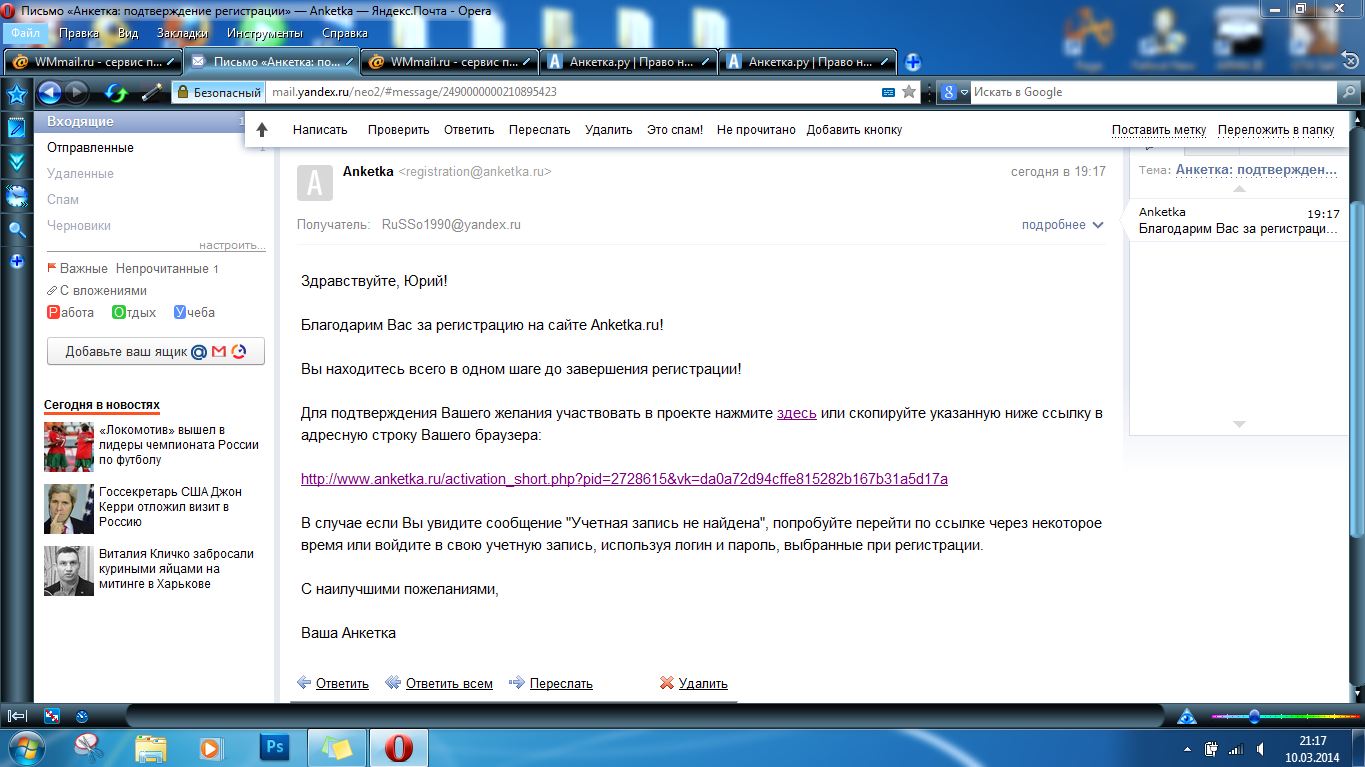The width and height of the screenshot is (1365, 767).
Task: Collapse the thread pane with the up arrow
Action: click(1239, 188)
